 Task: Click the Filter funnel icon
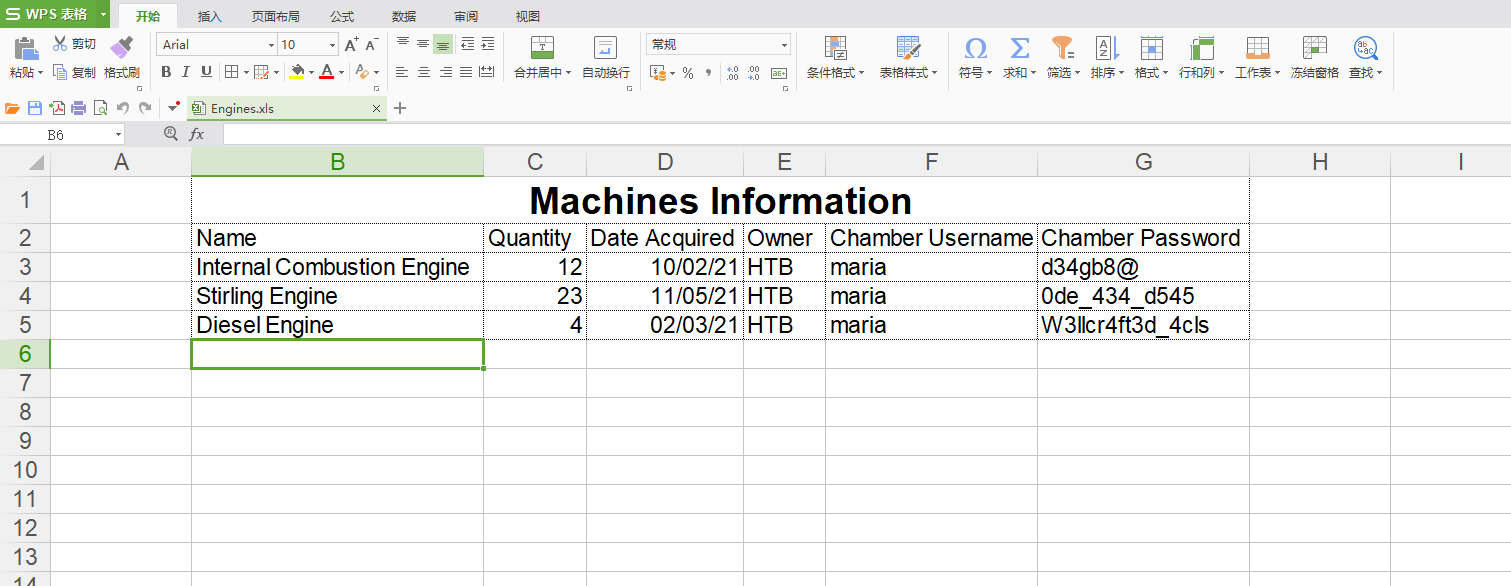1061,48
